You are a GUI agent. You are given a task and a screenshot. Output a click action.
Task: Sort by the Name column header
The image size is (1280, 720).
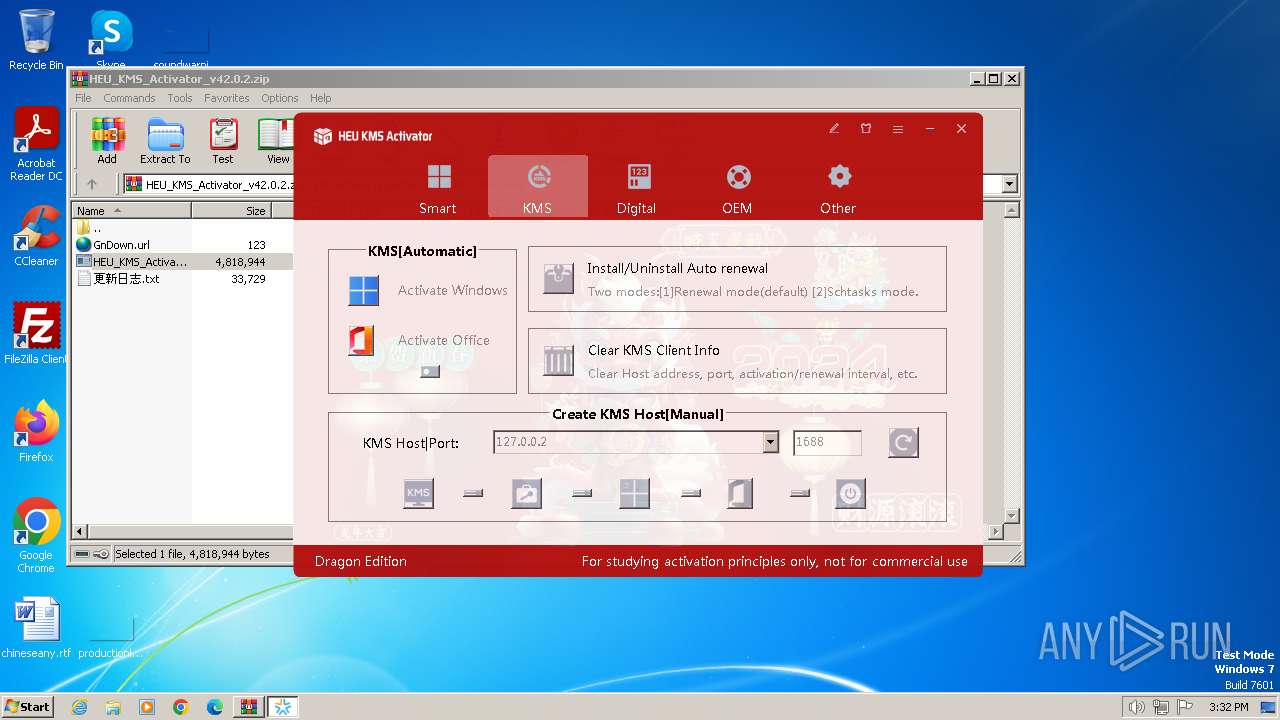pos(132,211)
